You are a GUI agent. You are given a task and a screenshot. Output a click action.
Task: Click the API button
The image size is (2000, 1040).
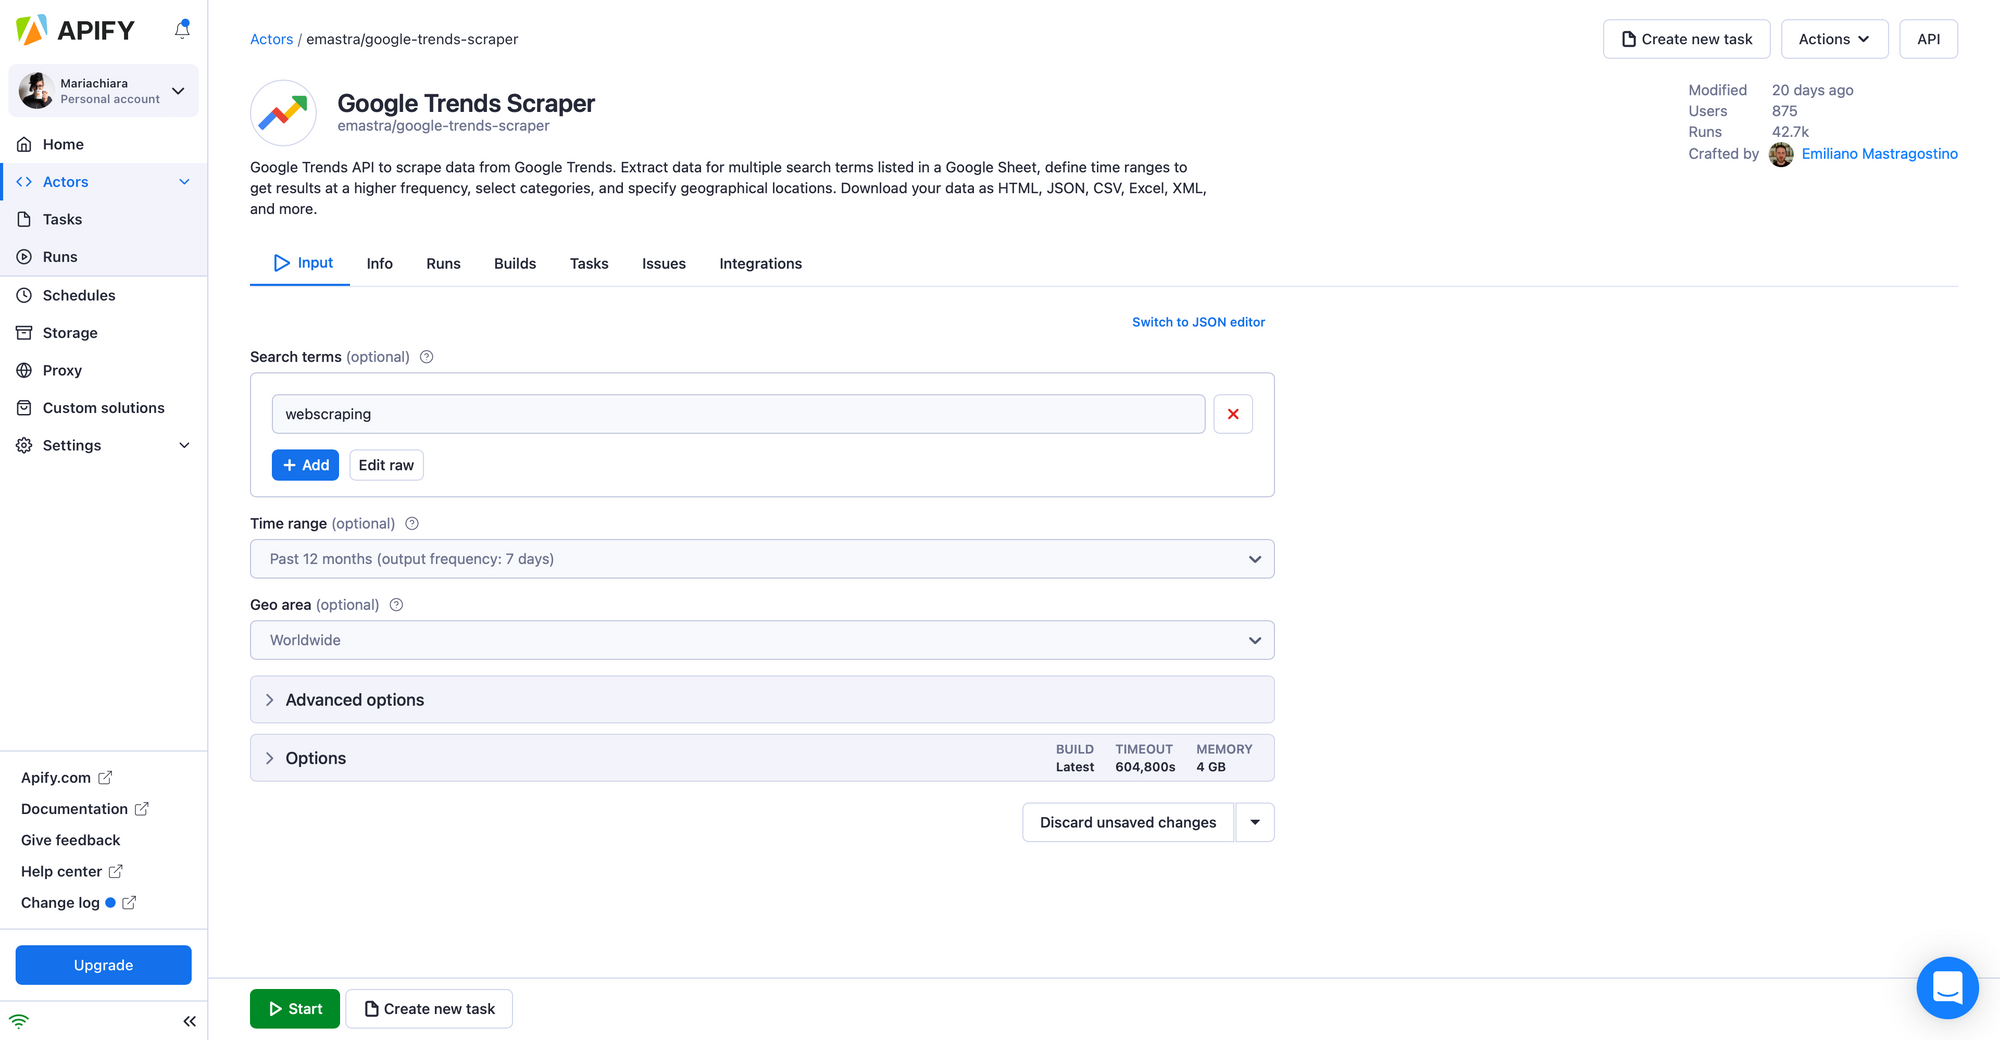(x=1928, y=39)
